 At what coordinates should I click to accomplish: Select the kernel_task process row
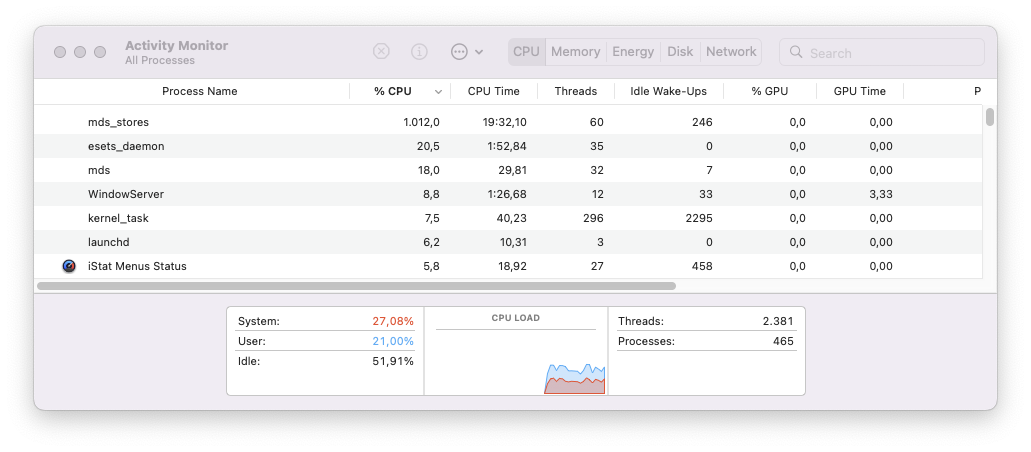tap(508, 218)
